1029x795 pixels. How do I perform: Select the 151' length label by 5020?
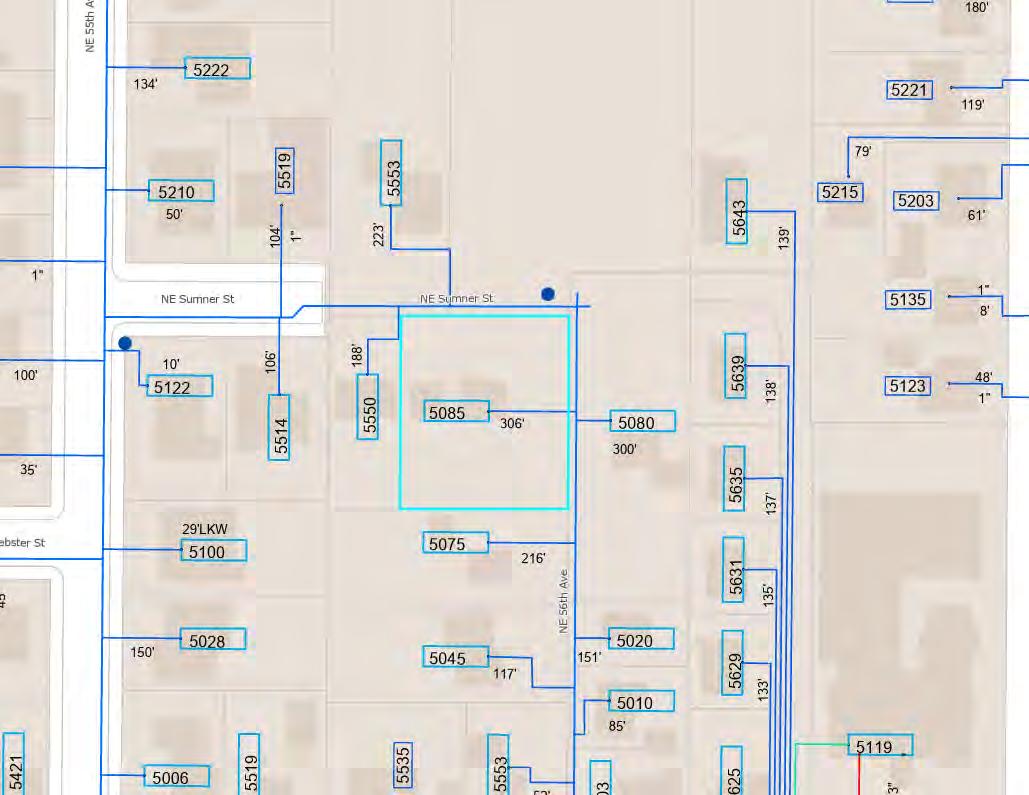589,656
